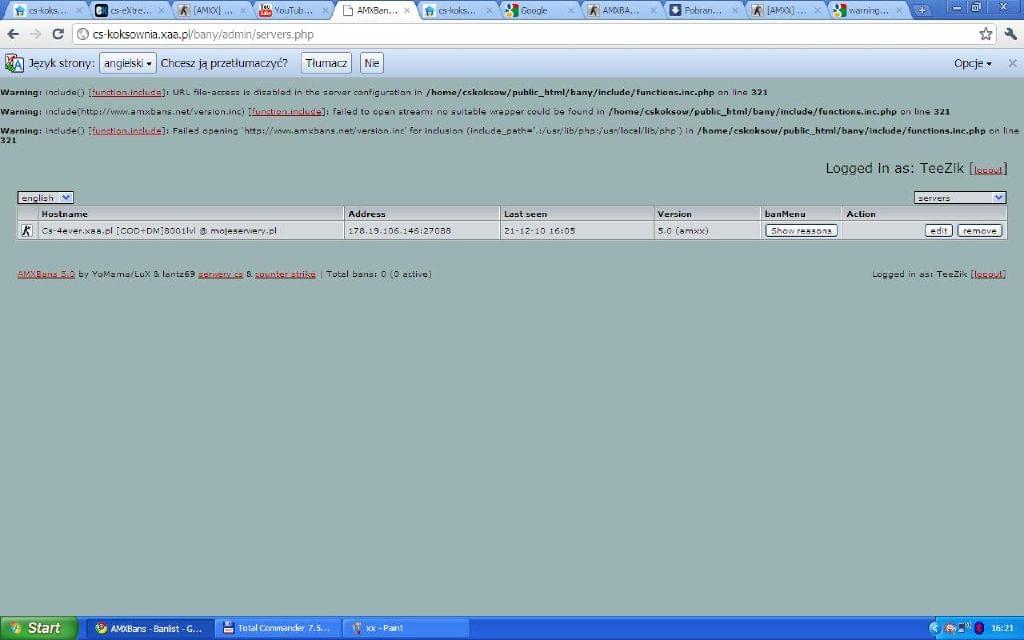Screen dimensions: 1024x640
Task: Open function.include link in Failed opening warning
Action: (x=127, y=131)
